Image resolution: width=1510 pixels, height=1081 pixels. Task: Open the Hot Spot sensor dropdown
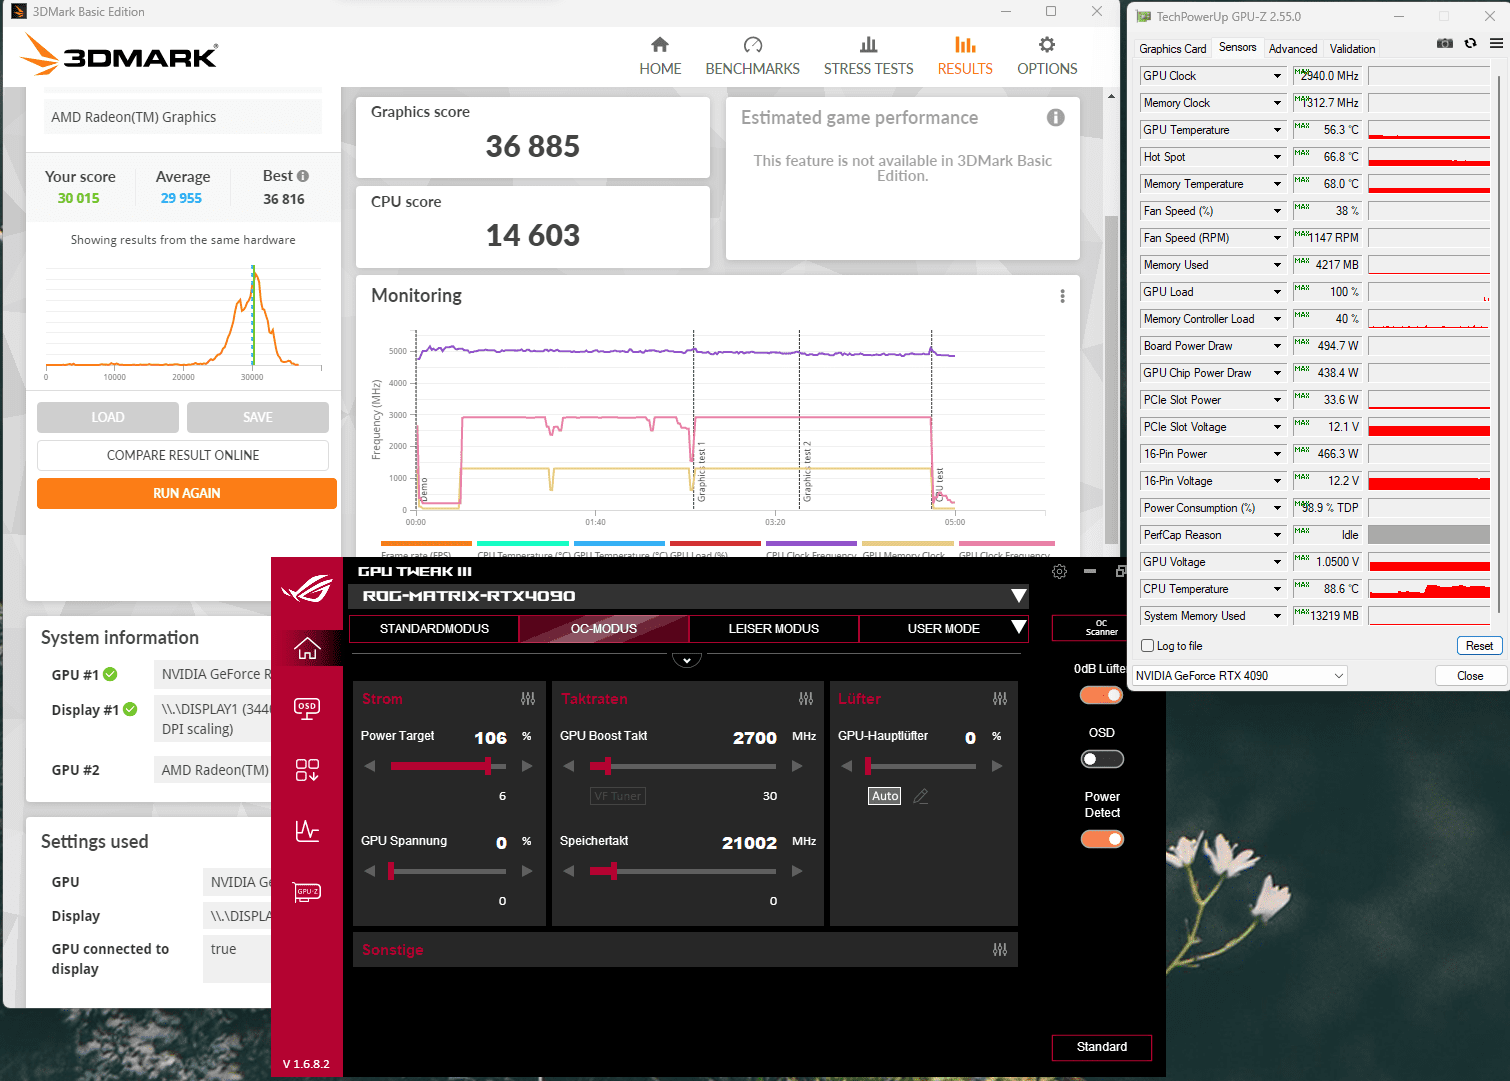click(1277, 157)
